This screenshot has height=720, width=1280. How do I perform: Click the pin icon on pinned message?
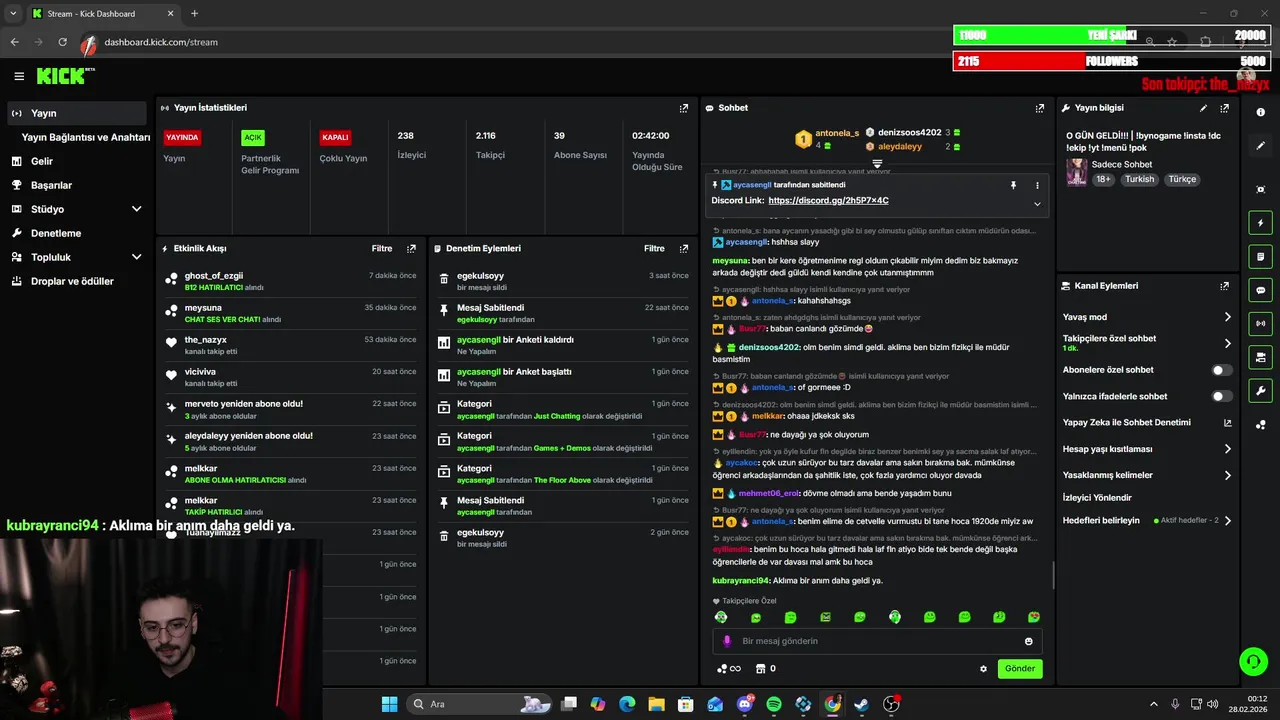pyautogui.click(x=1013, y=185)
